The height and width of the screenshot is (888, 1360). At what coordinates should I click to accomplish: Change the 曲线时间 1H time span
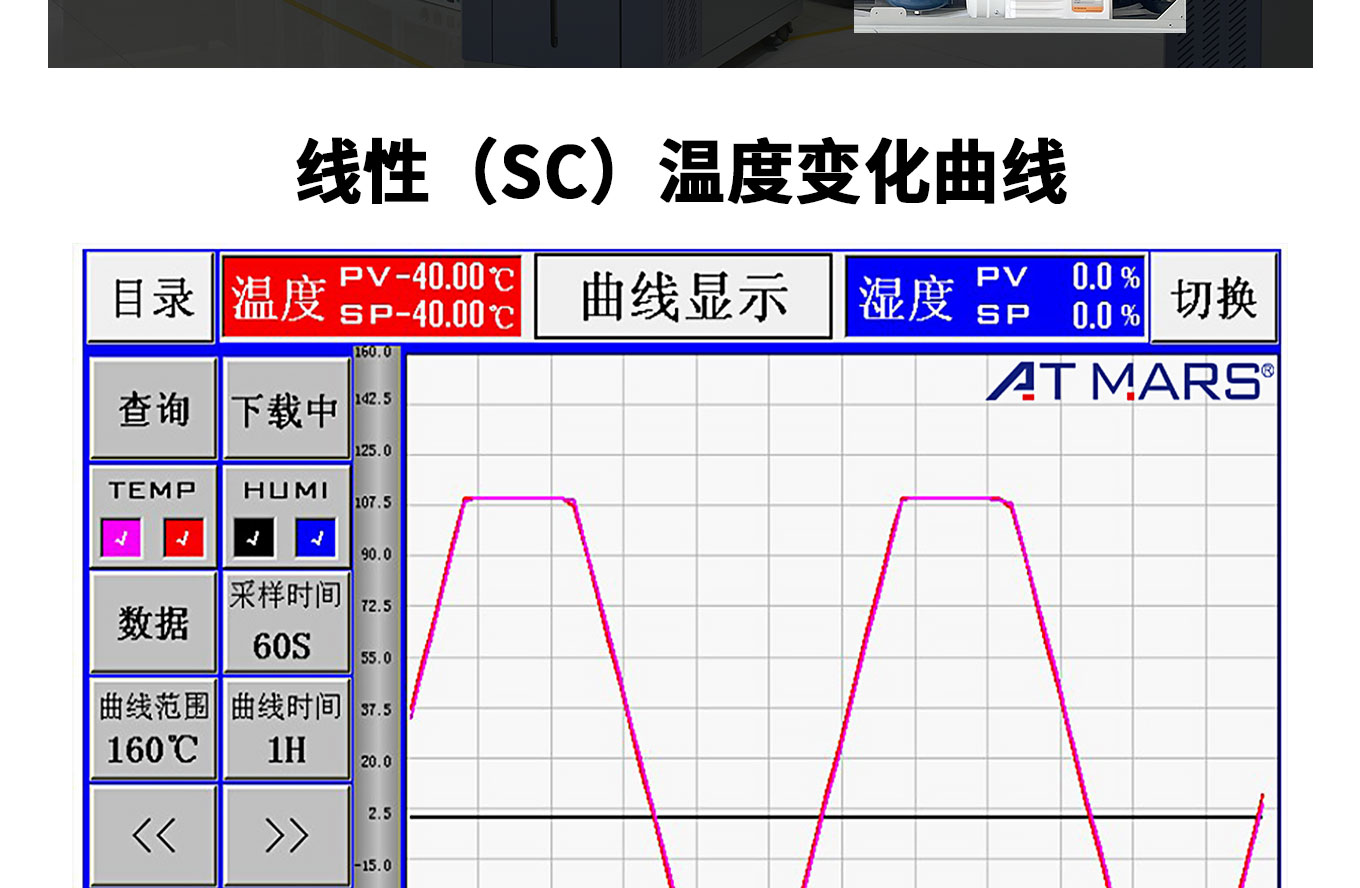[286, 728]
